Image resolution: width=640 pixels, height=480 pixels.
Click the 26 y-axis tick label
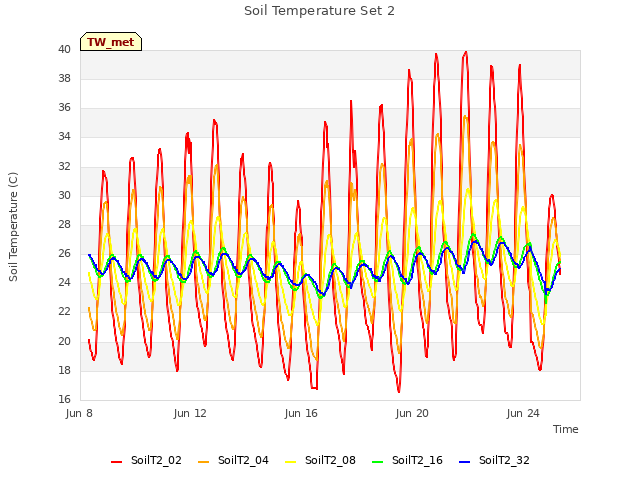(64, 254)
